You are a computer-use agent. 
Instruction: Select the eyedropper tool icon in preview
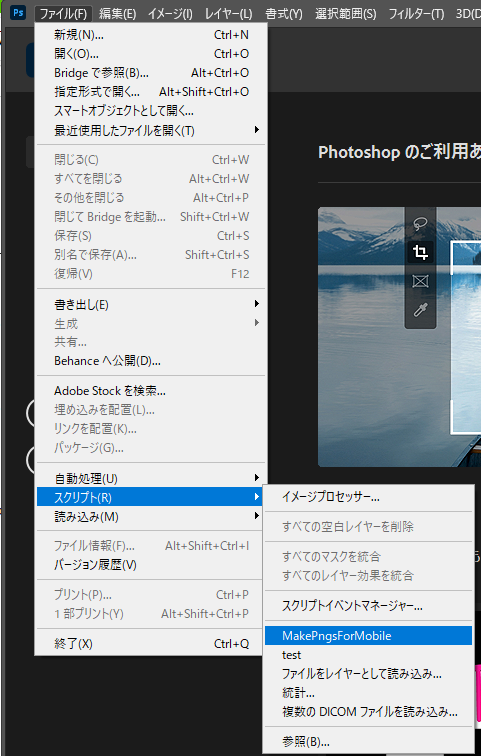tap(420, 310)
